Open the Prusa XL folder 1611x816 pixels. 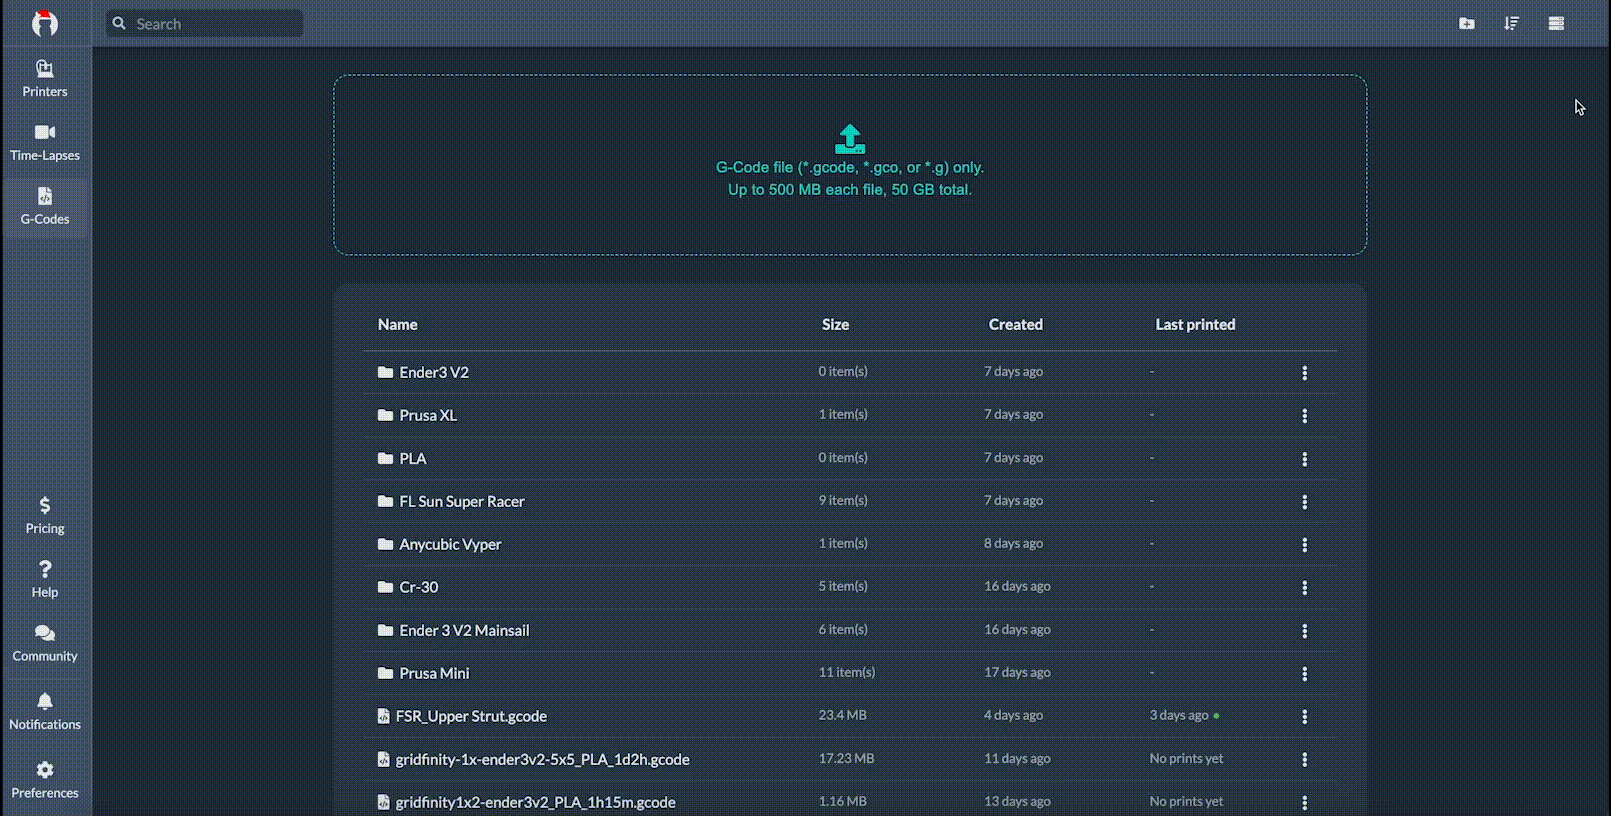428,415
